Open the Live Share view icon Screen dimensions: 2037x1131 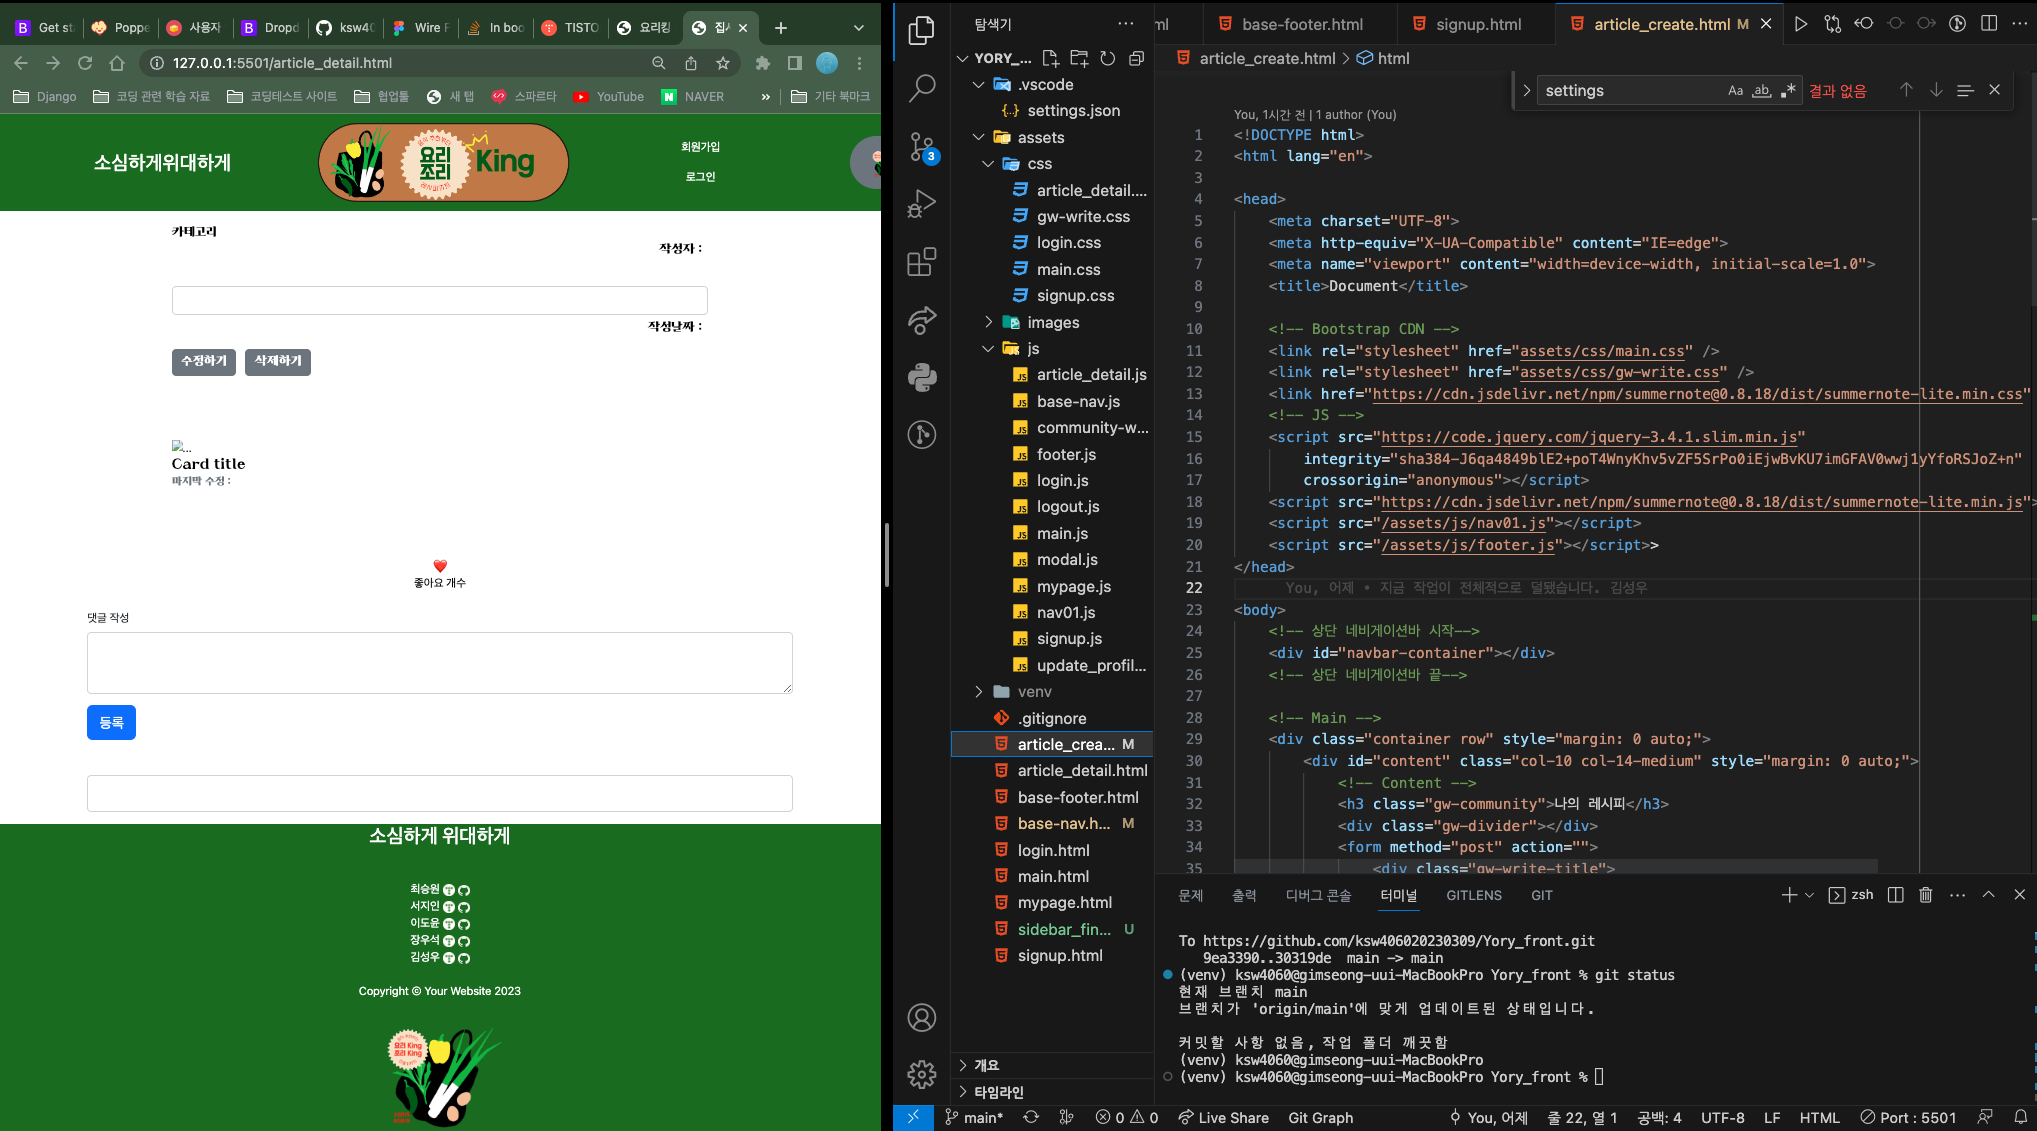(921, 319)
